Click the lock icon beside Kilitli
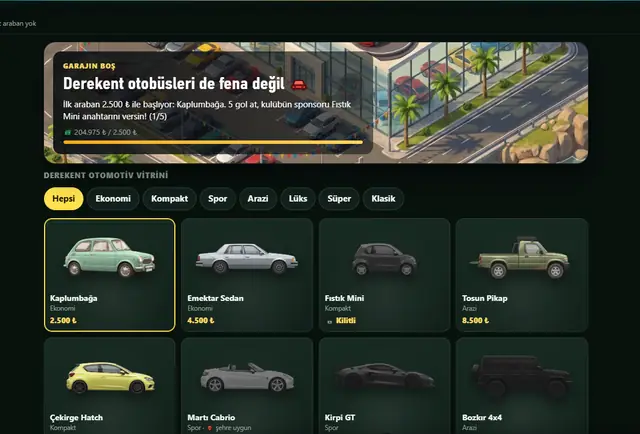640x434 pixels. coord(330,321)
